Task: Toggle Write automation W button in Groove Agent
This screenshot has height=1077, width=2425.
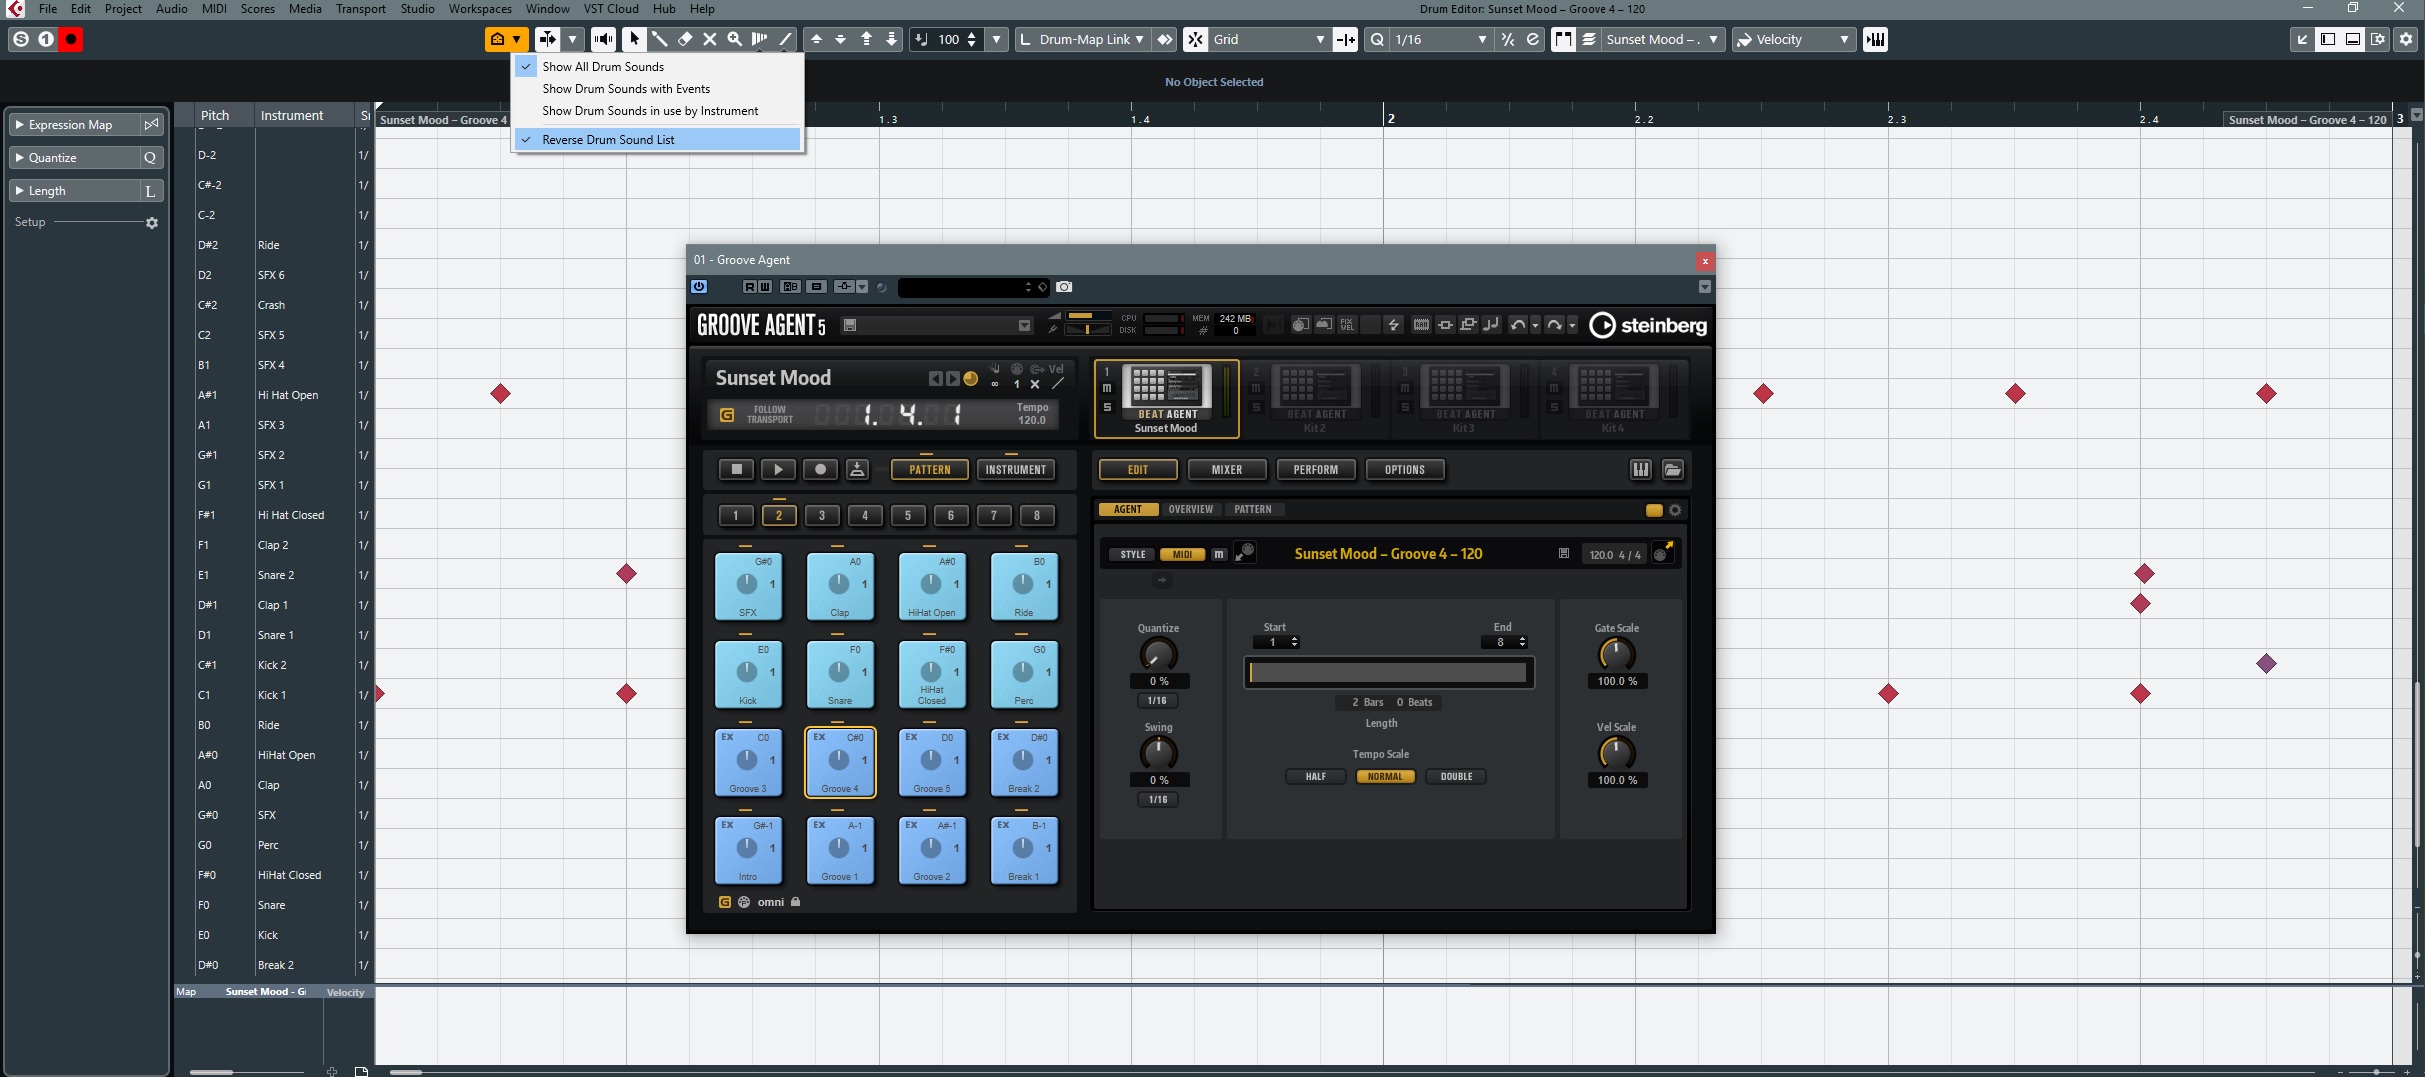Action: (765, 287)
